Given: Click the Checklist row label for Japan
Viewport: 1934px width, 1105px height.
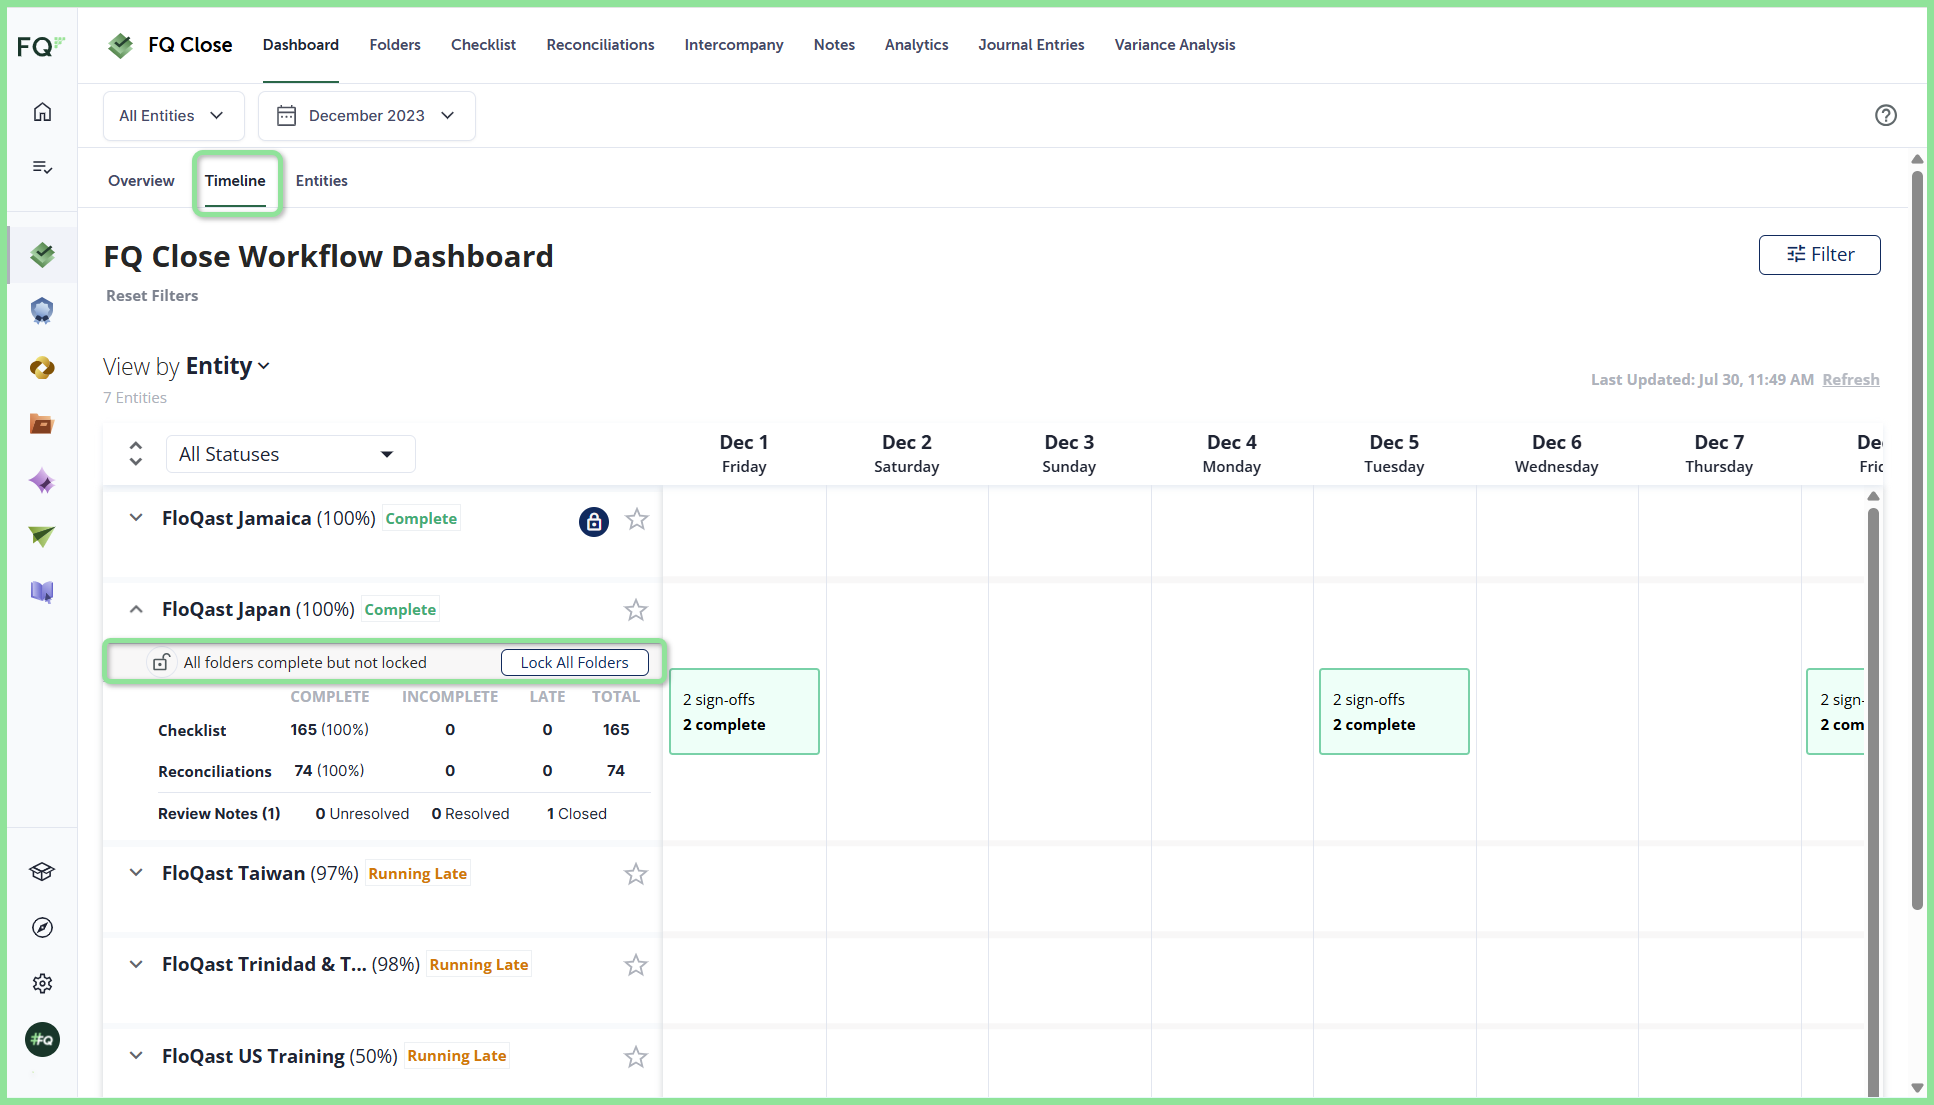Looking at the screenshot, I should click(x=192, y=731).
